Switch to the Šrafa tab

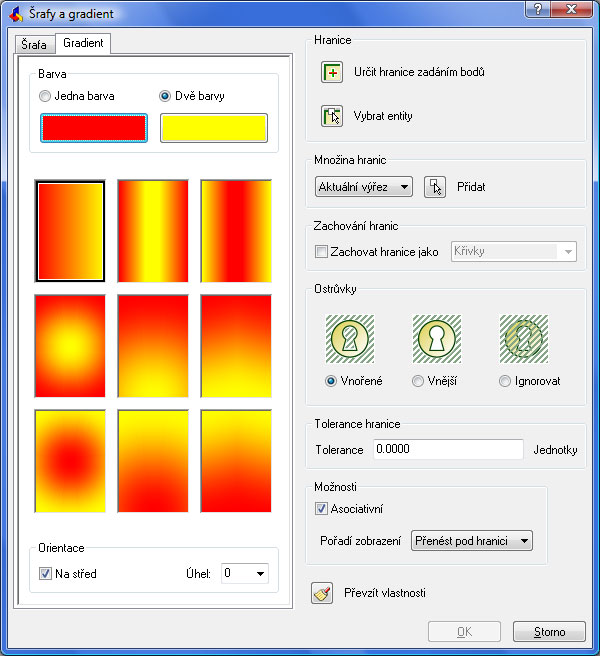33,45
